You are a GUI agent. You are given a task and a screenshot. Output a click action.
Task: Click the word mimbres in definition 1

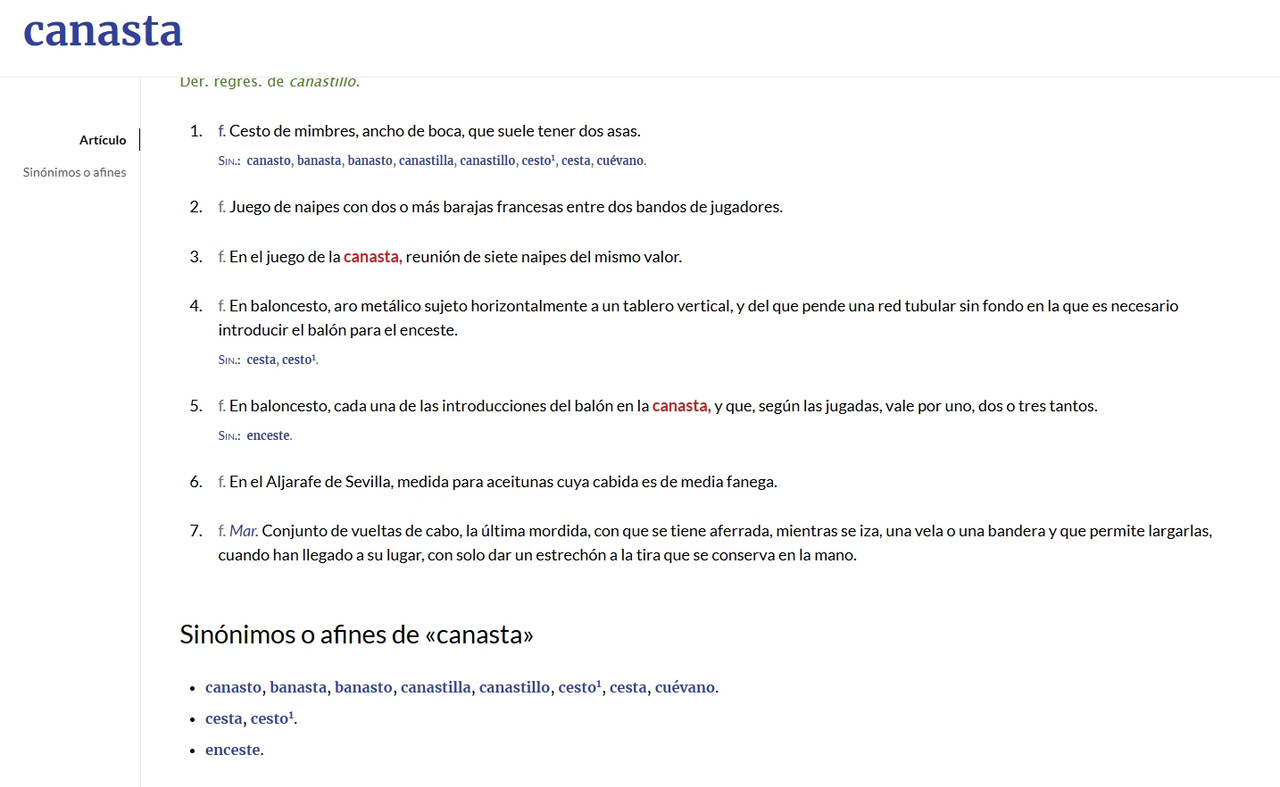[x=325, y=131]
